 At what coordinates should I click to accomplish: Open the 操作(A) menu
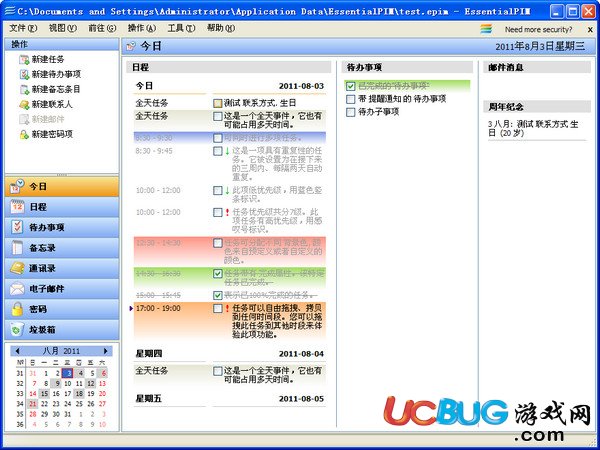[x=142, y=28]
